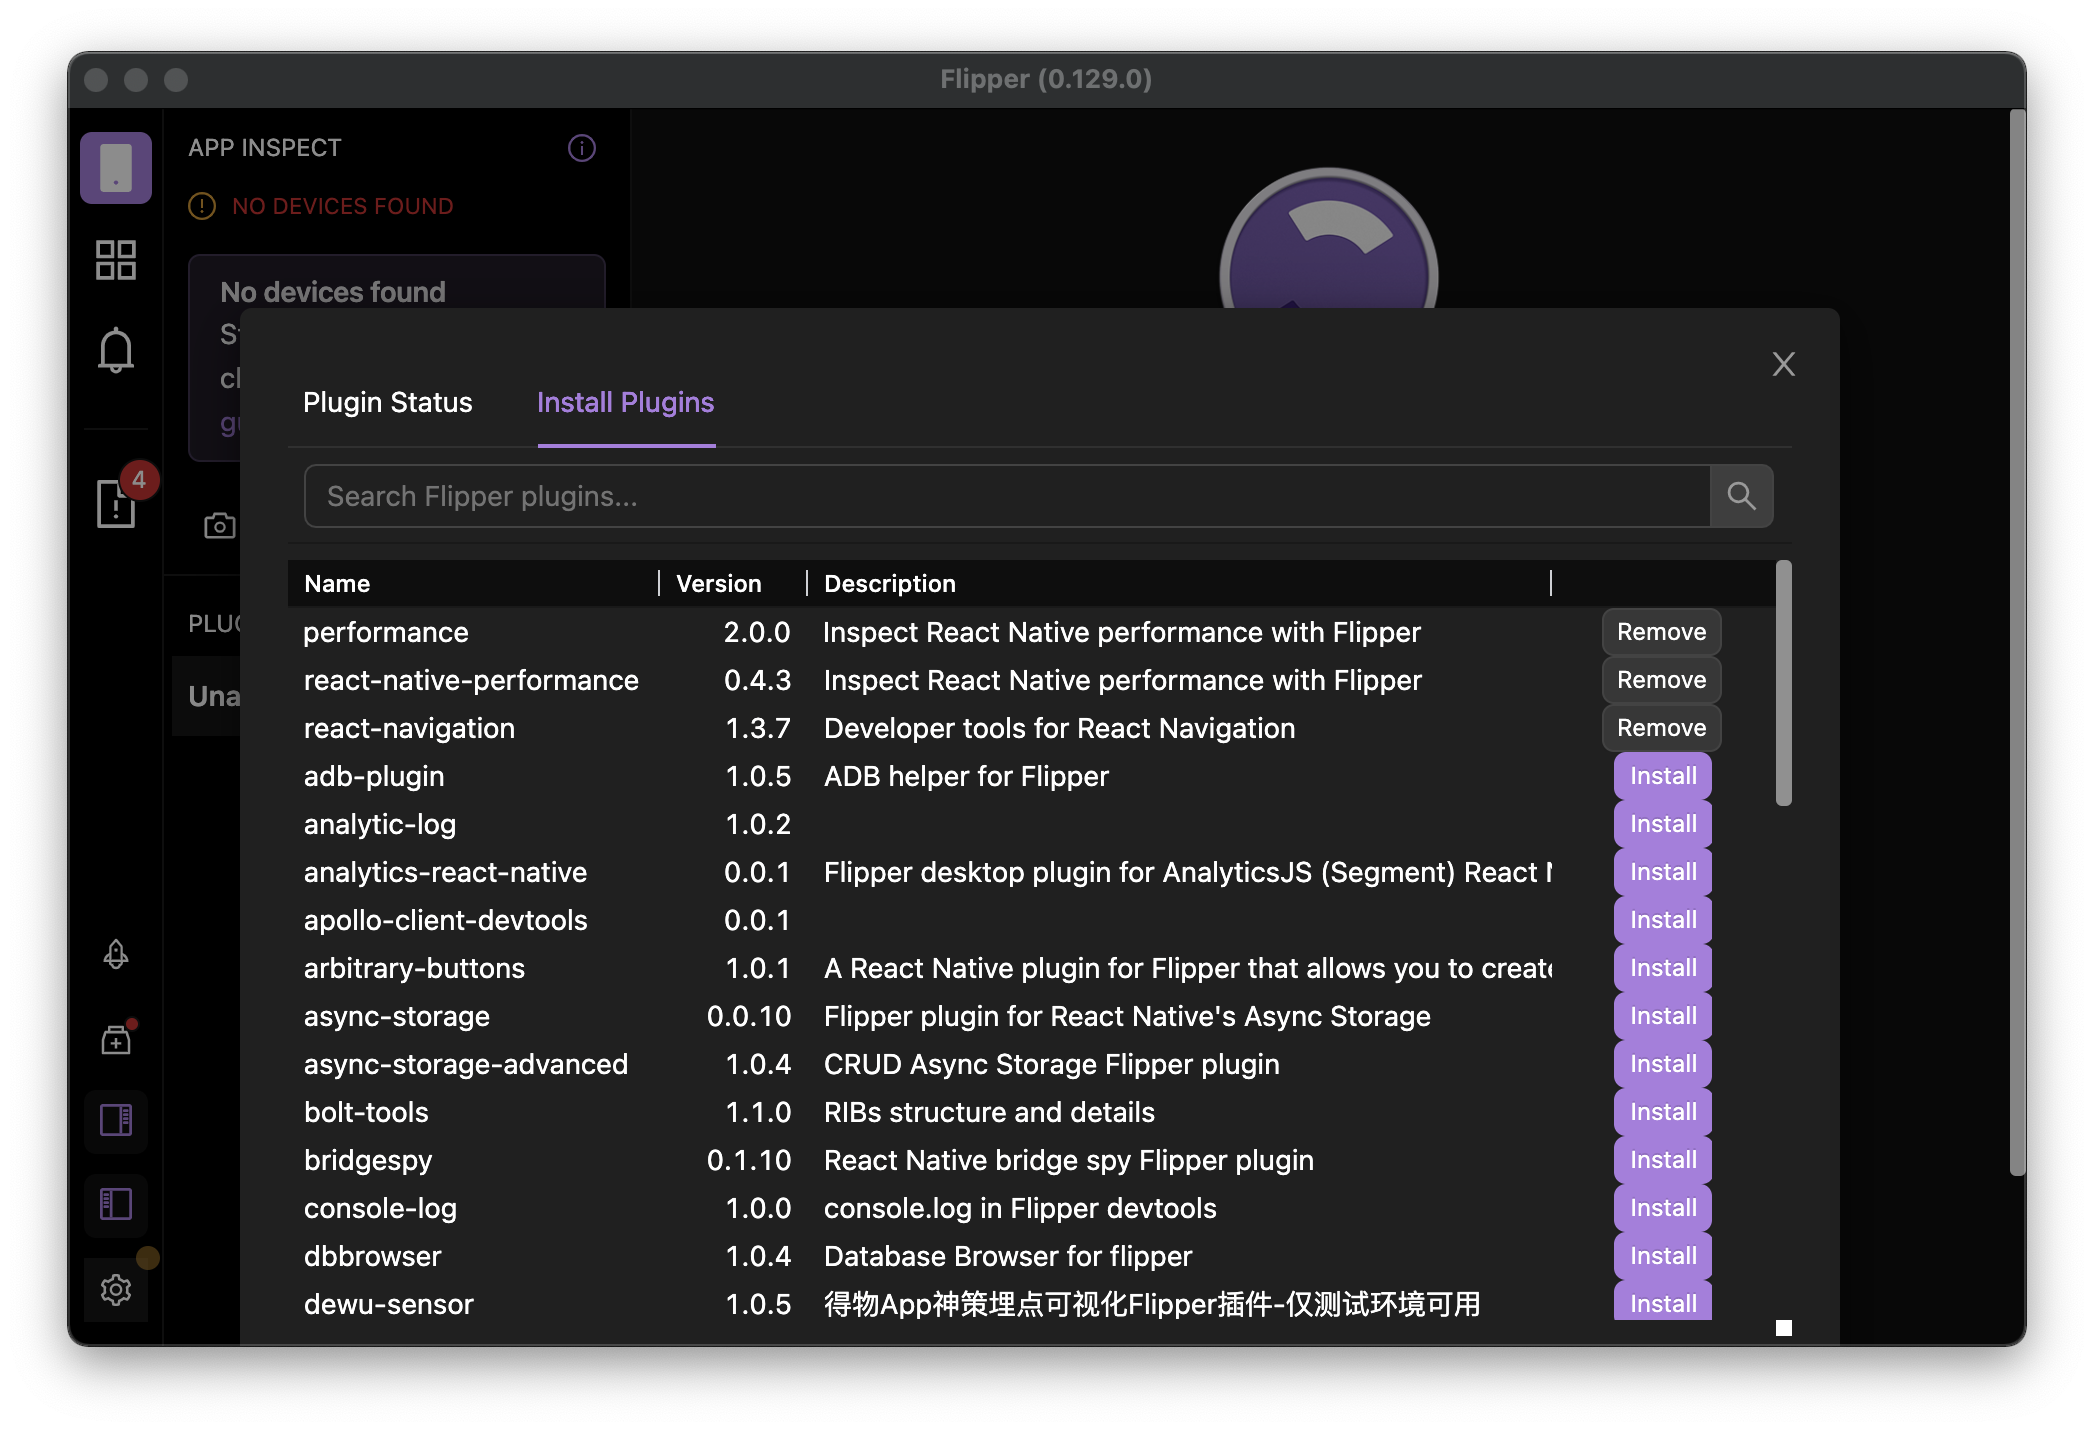The image size is (2094, 1430).
Task: Toggle the right sidebar panel icon
Action: point(116,1120)
